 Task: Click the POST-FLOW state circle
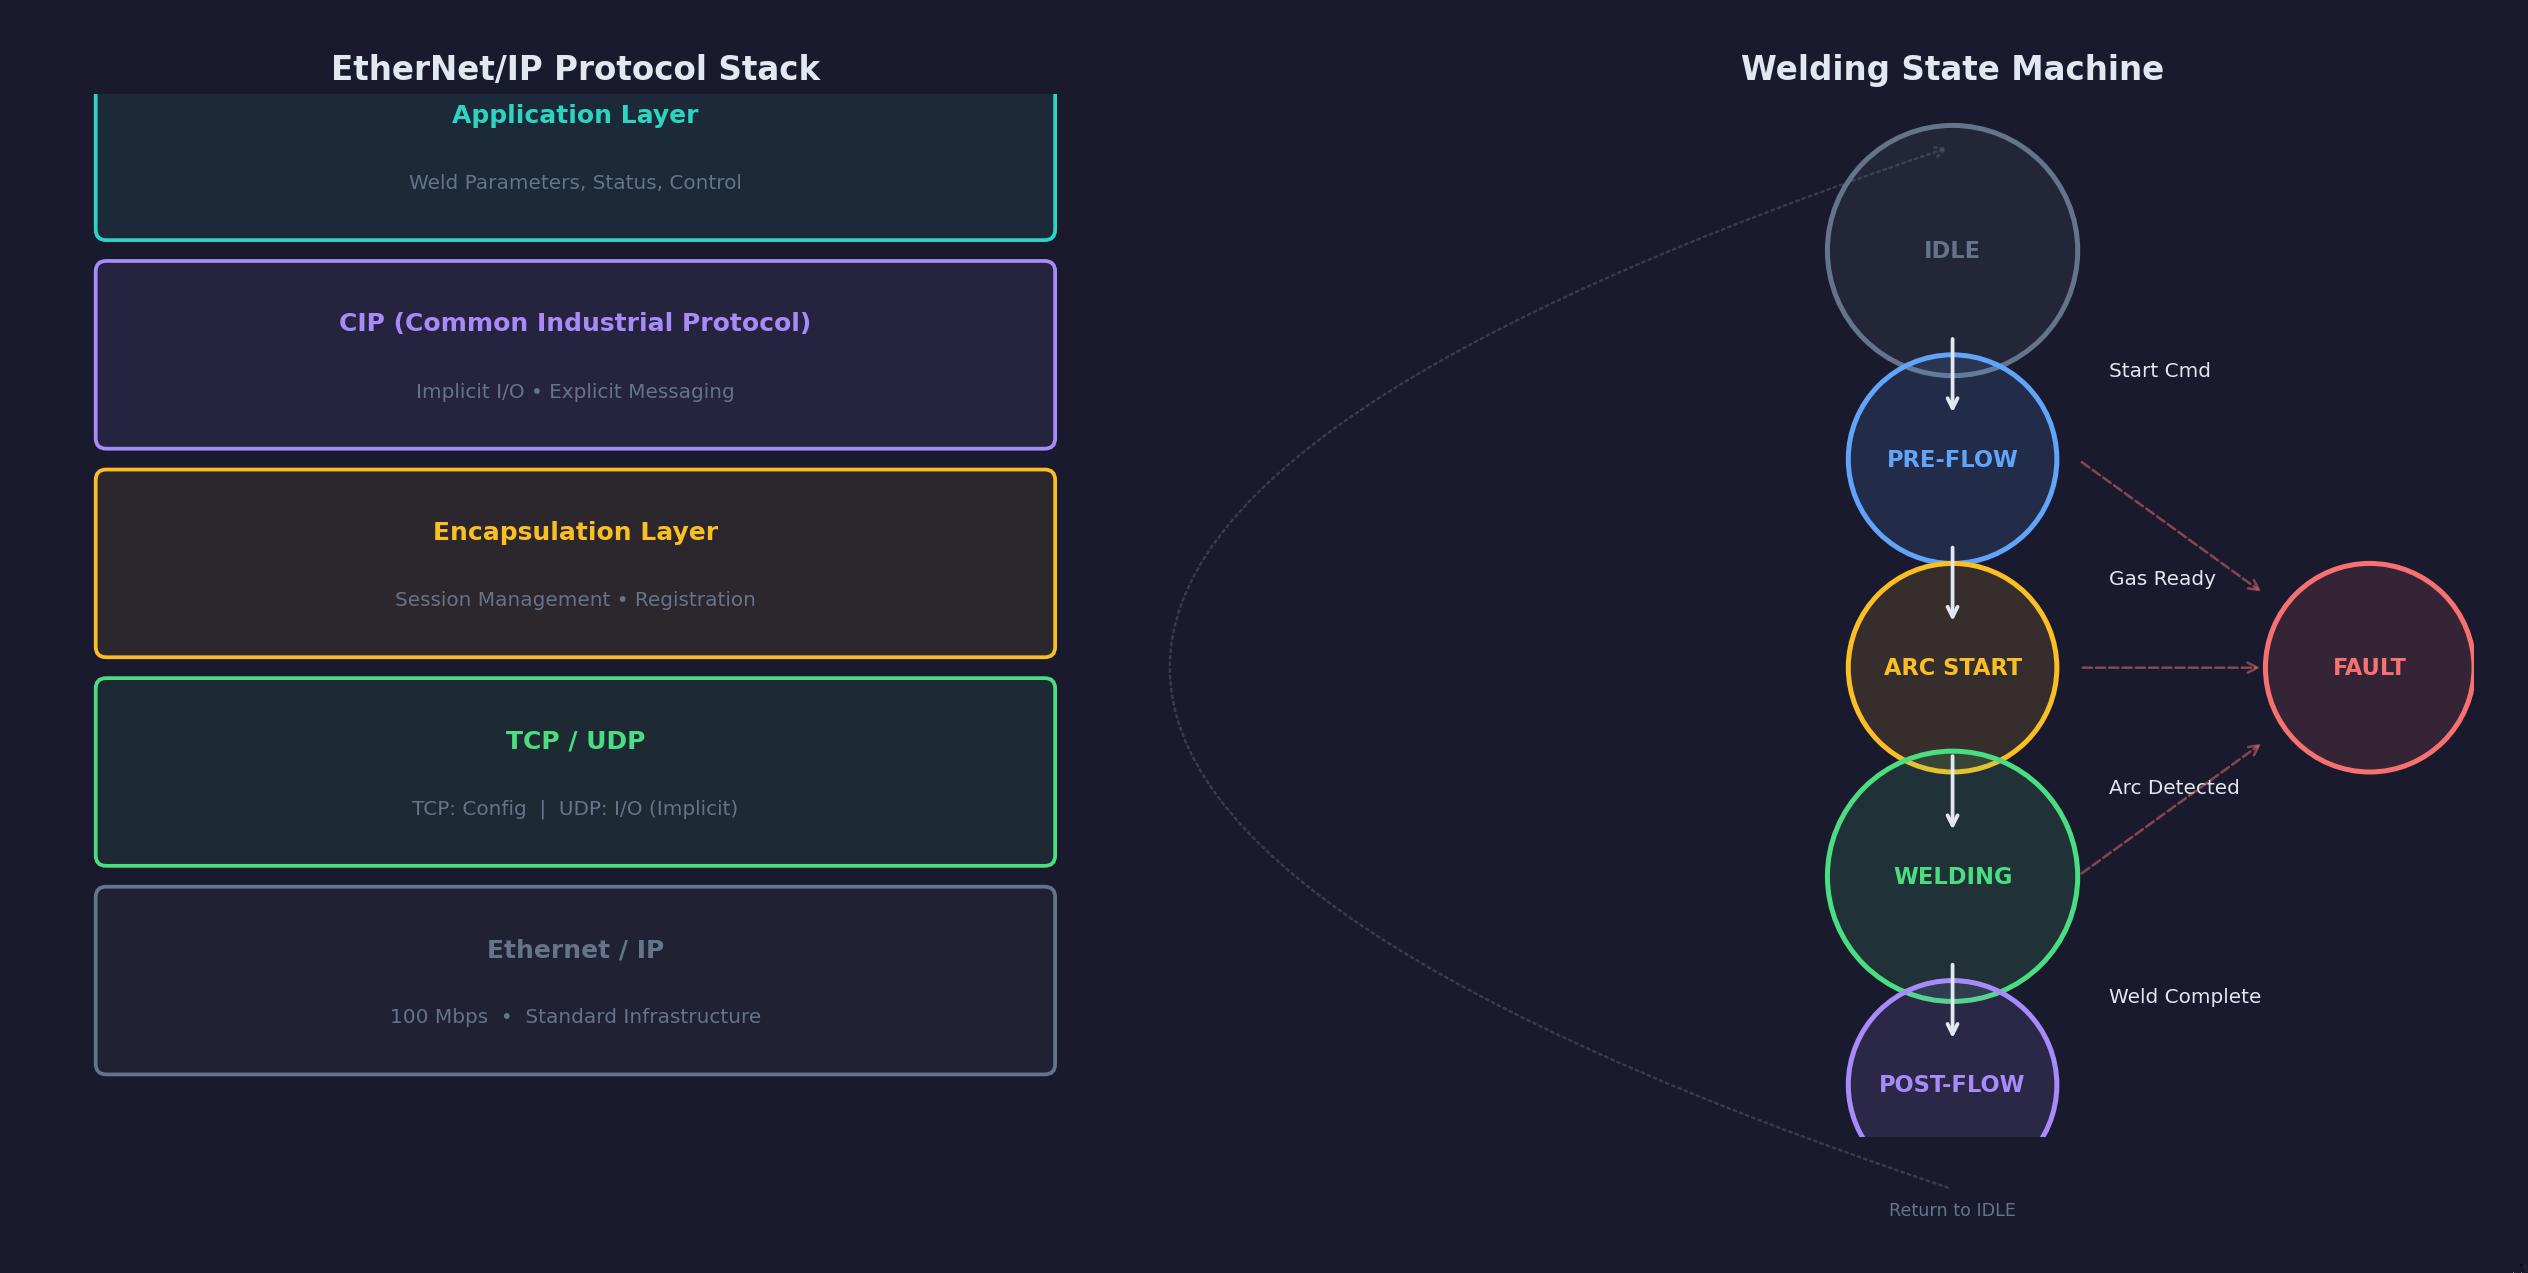pos(1951,1084)
